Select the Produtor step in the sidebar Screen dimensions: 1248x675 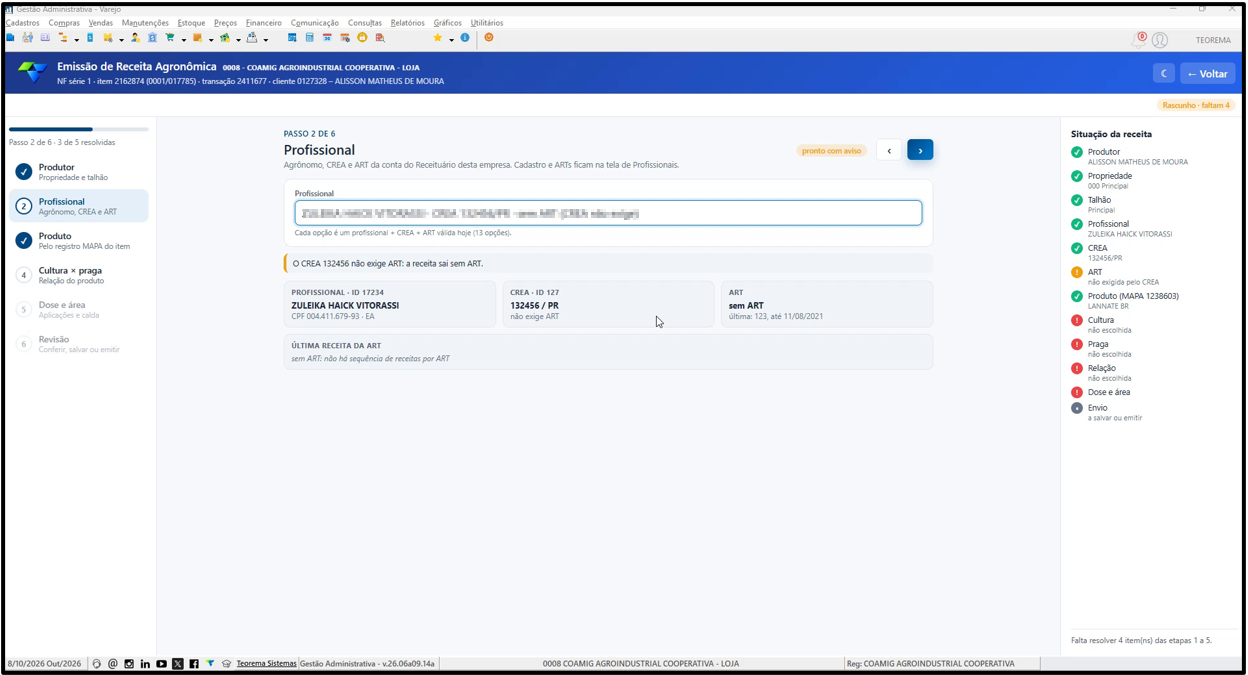point(79,172)
